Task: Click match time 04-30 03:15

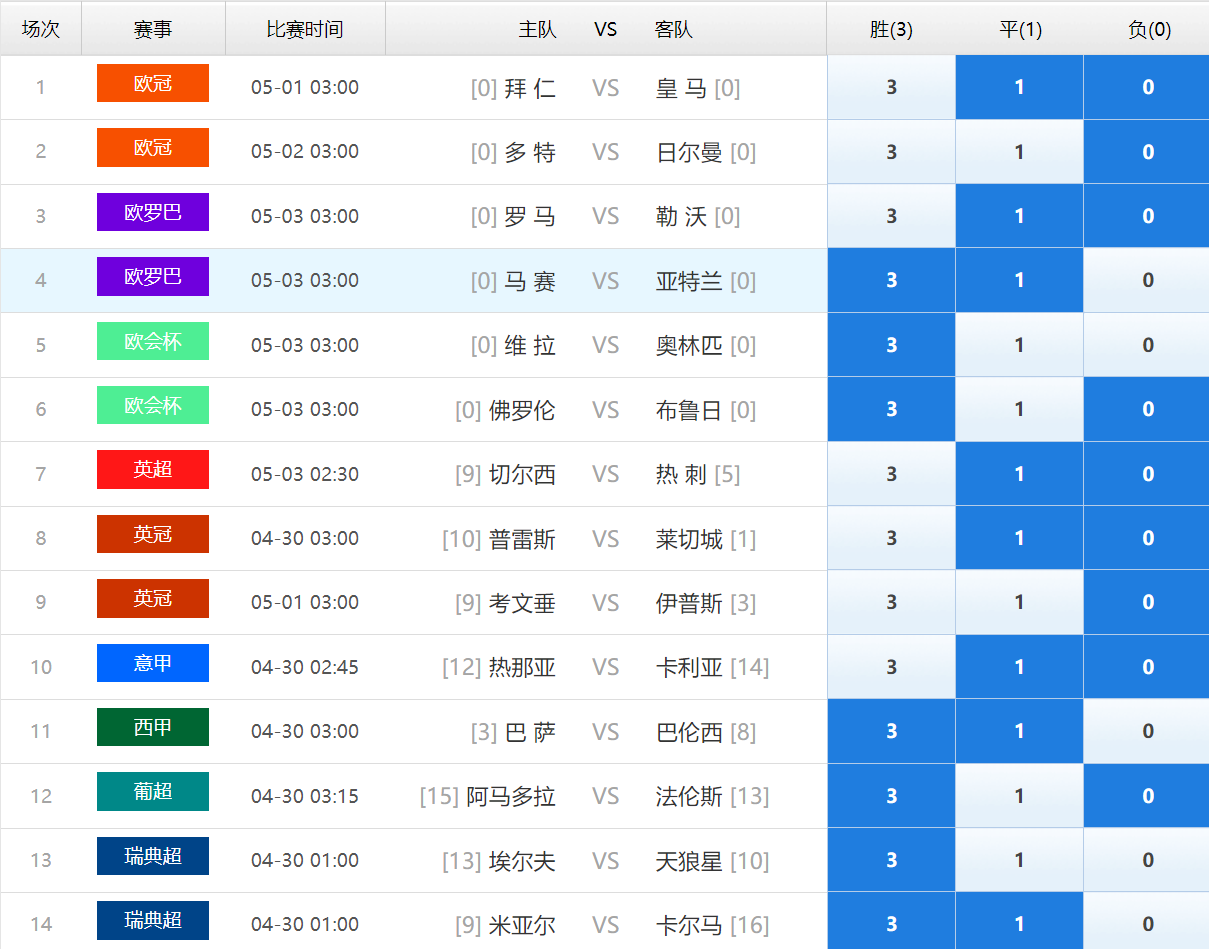Action: coord(305,796)
